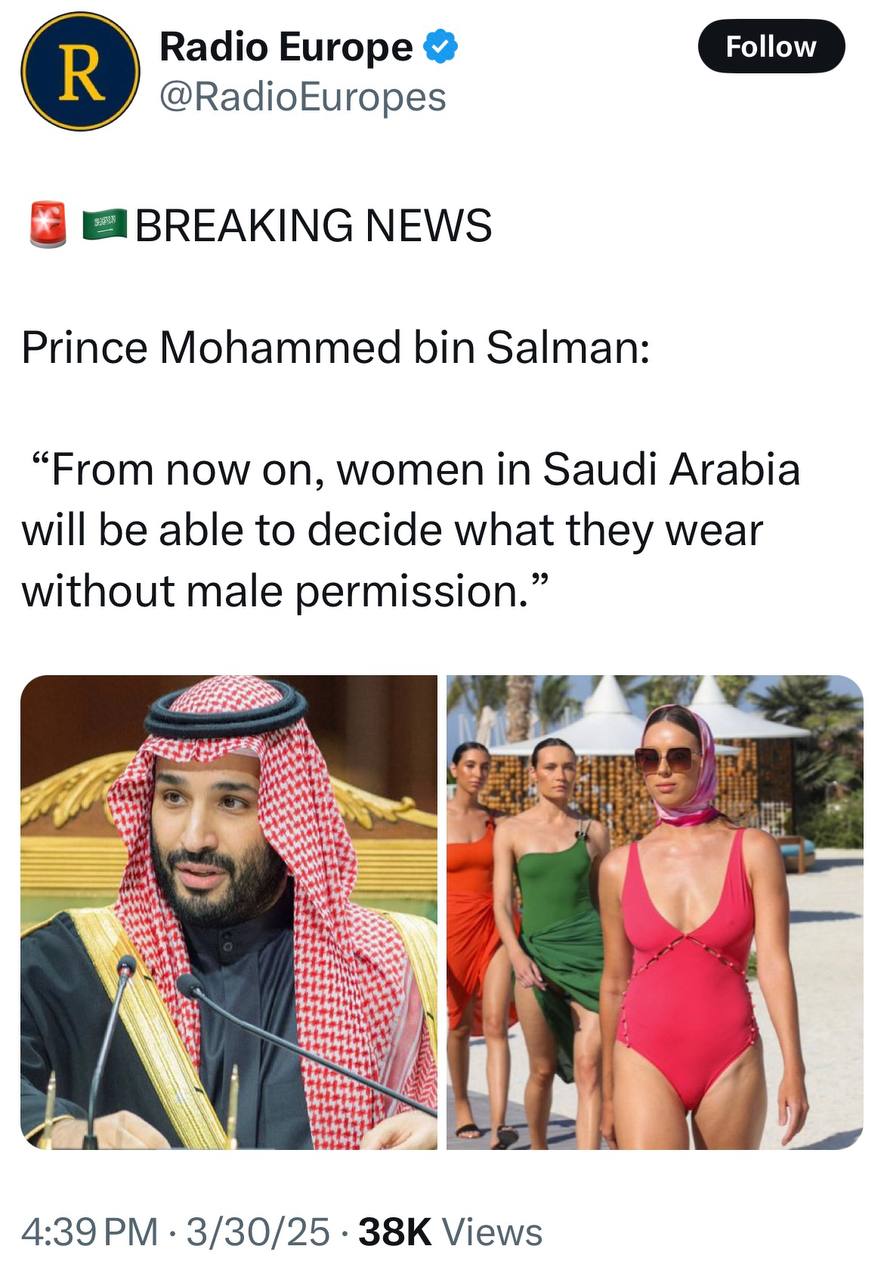Click the 4:39 PM timestamp
The width and height of the screenshot is (884, 1280).
(89, 1231)
